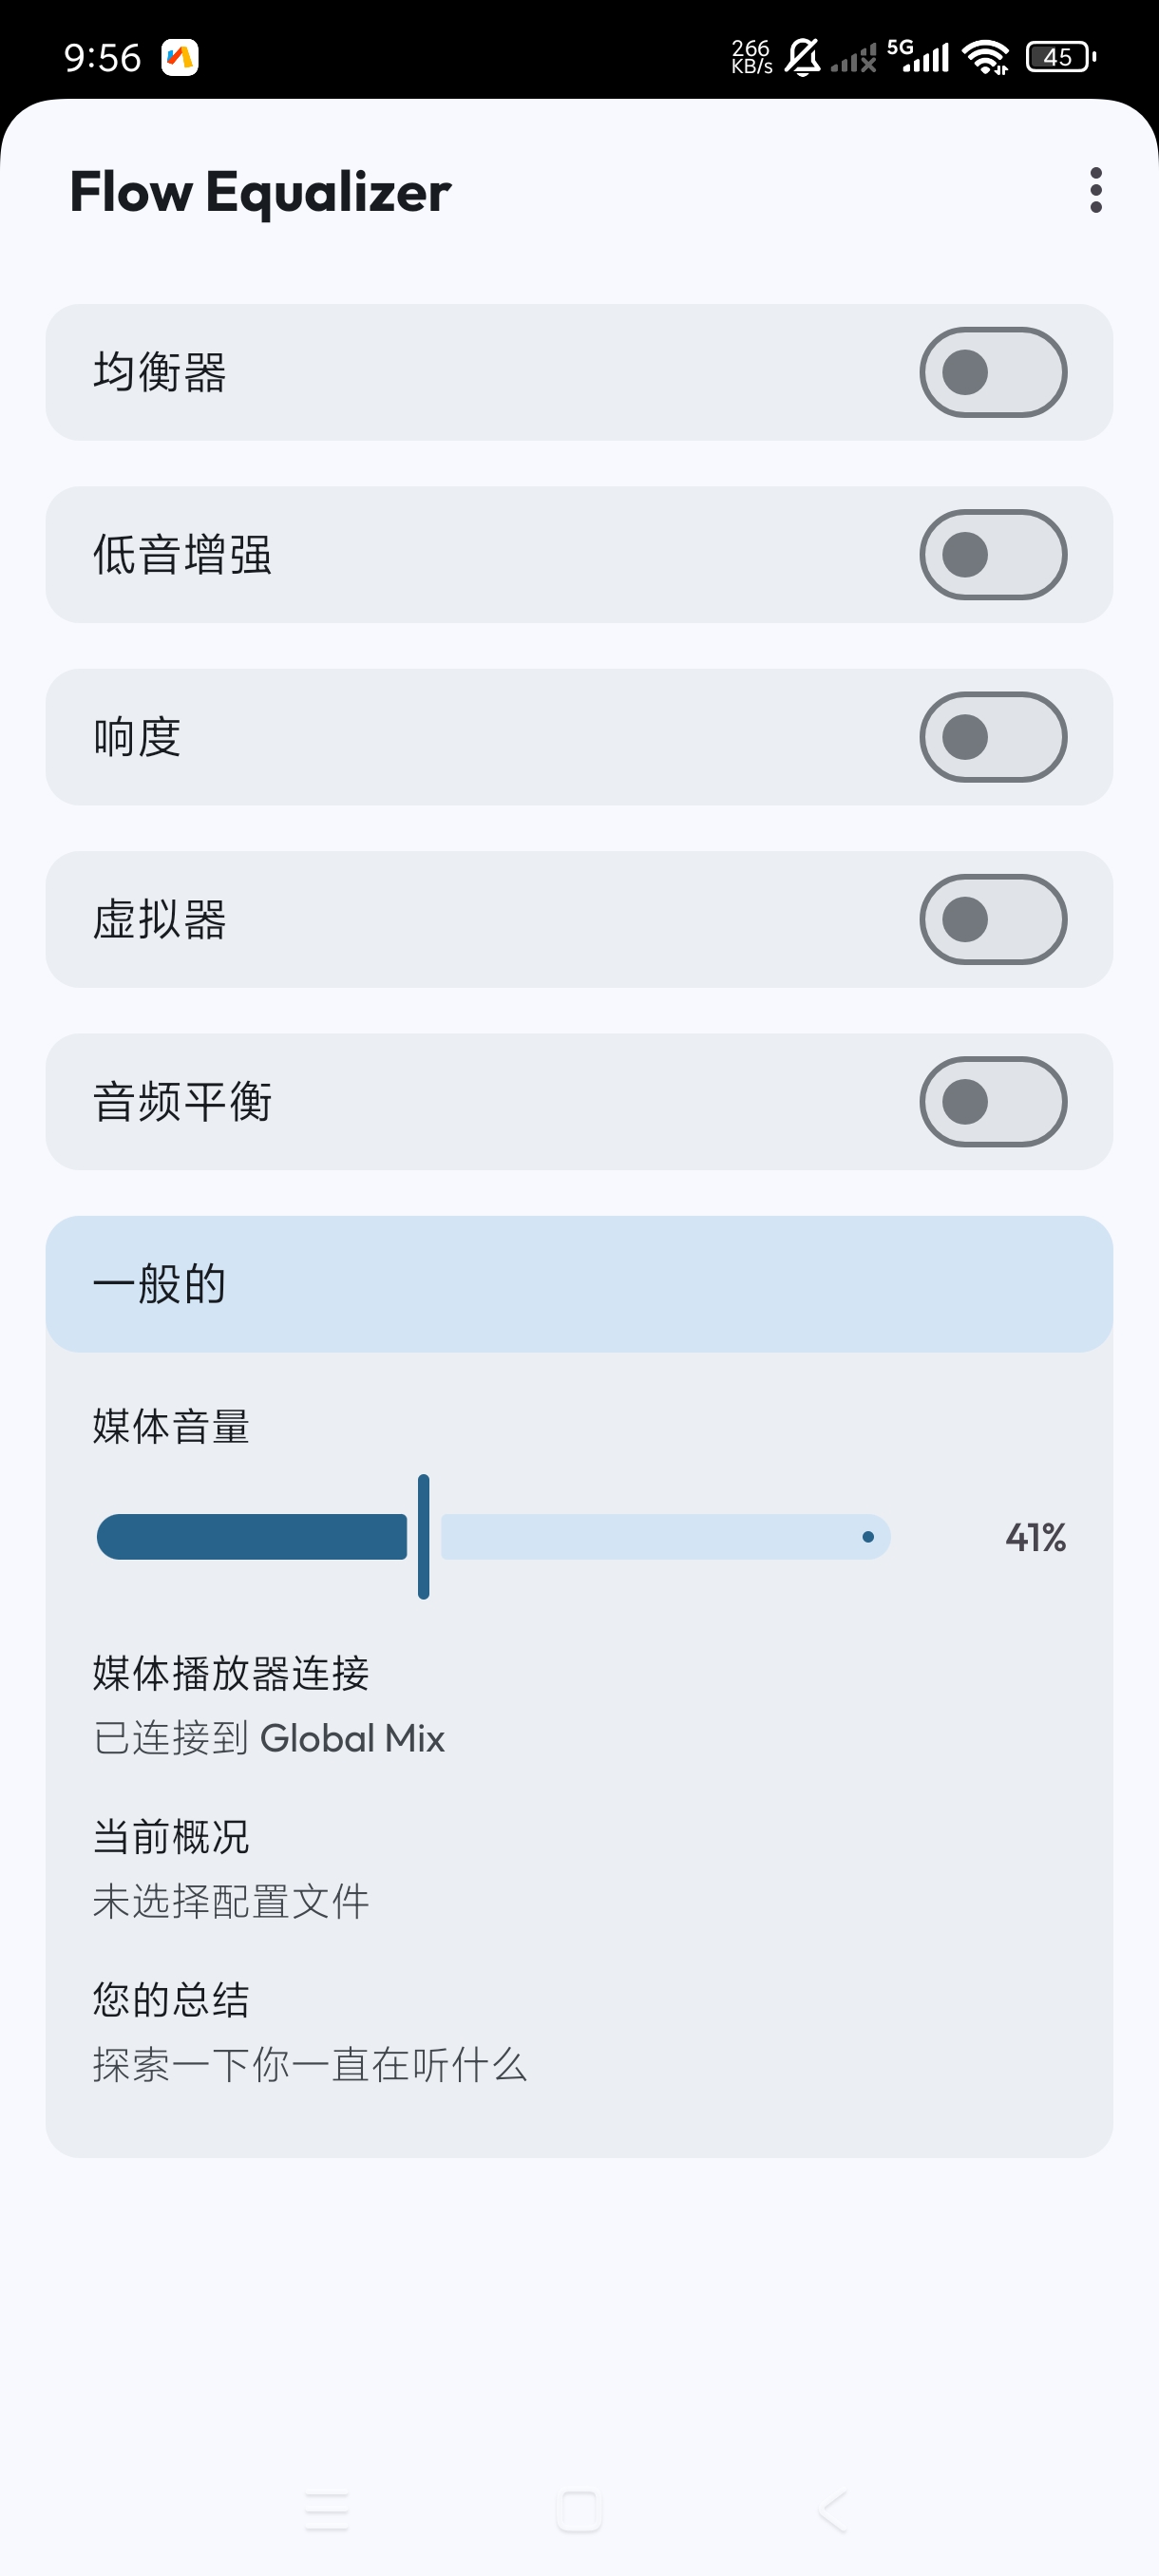Image resolution: width=1159 pixels, height=2576 pixels.
Task: Set 媒体音量 slider near the end dot
Action: [x=867, y=1537]
